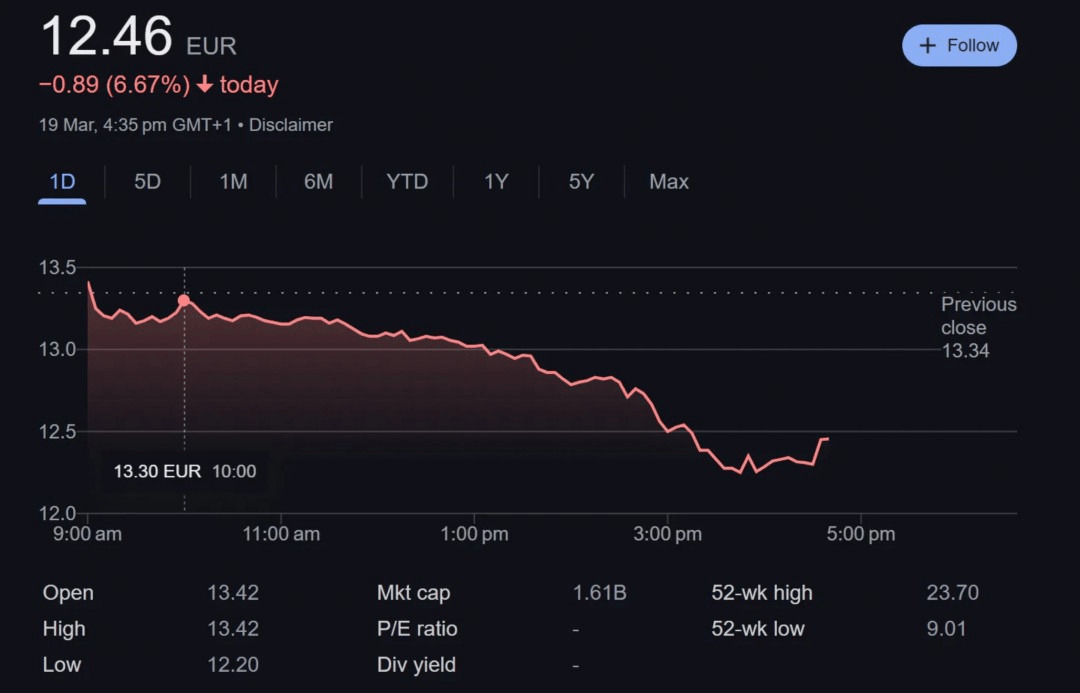Click the 10:00 data point on chart

tap(184, 300)
